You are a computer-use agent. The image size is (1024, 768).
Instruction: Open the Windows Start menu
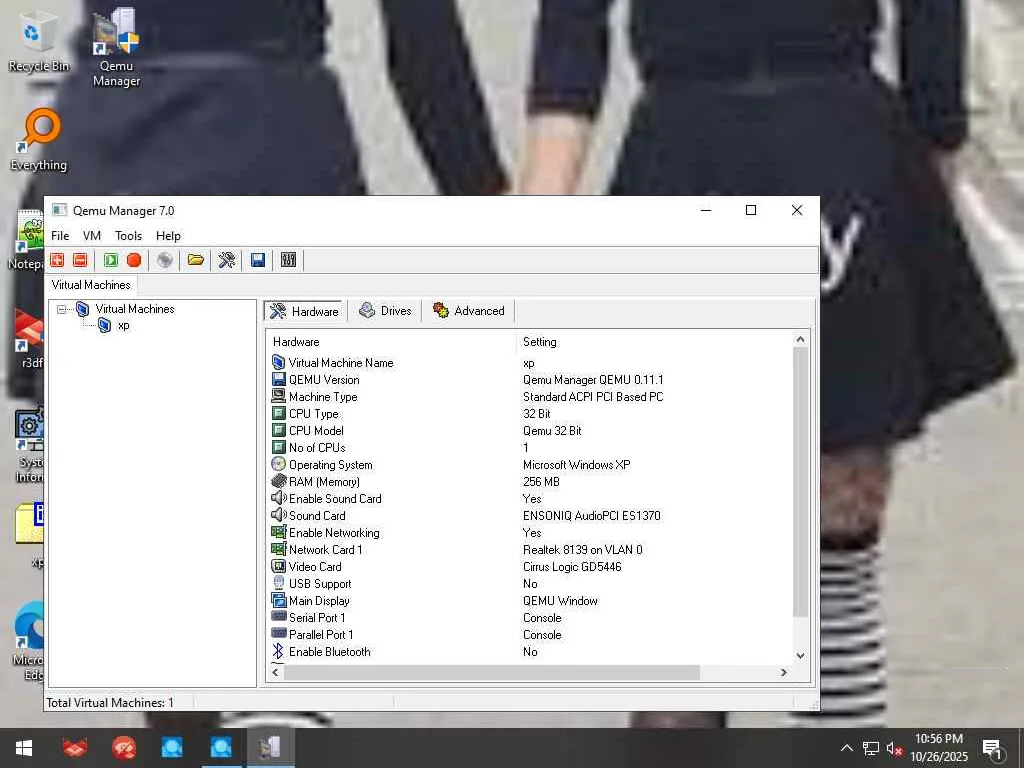(x=24, y=748)
